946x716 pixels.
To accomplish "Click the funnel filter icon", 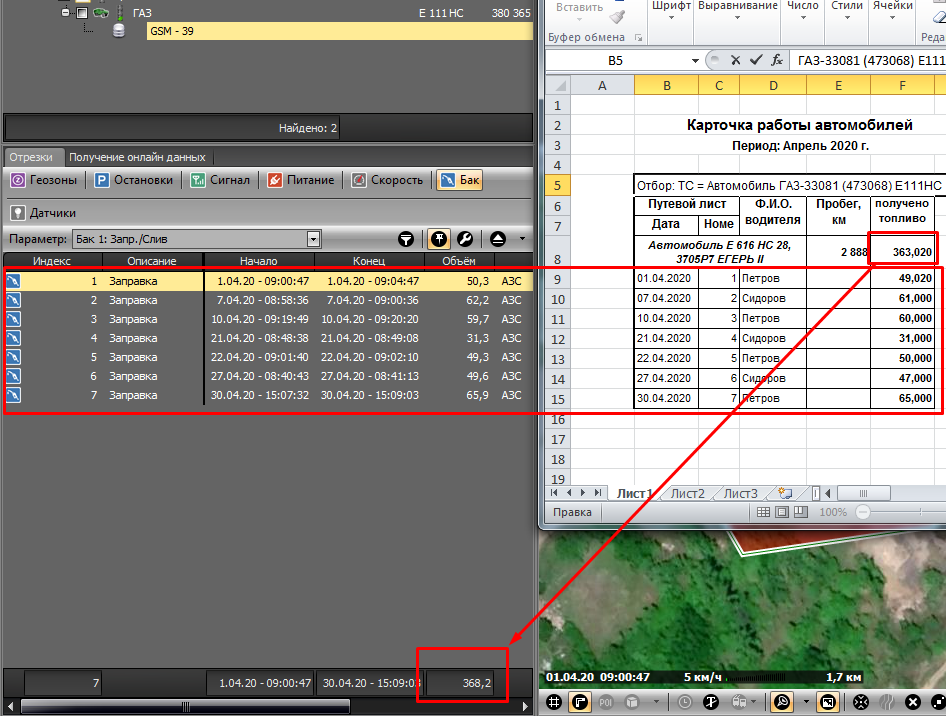I will coord(406,239).
